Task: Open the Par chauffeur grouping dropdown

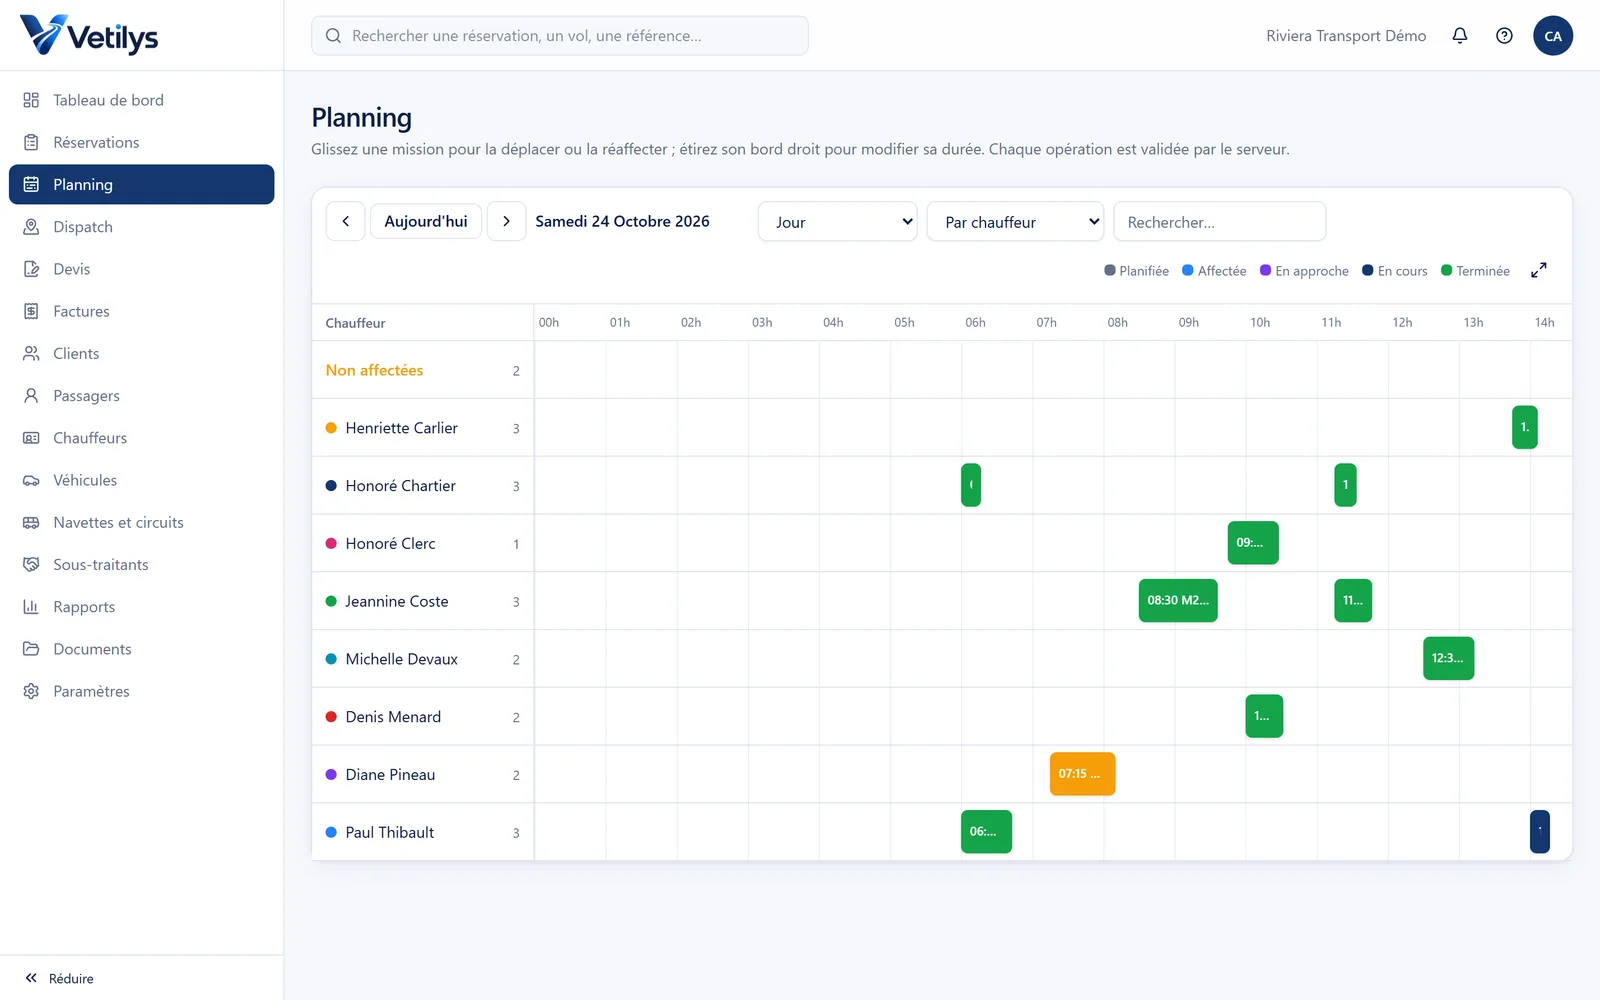Action: [1015, 222]
